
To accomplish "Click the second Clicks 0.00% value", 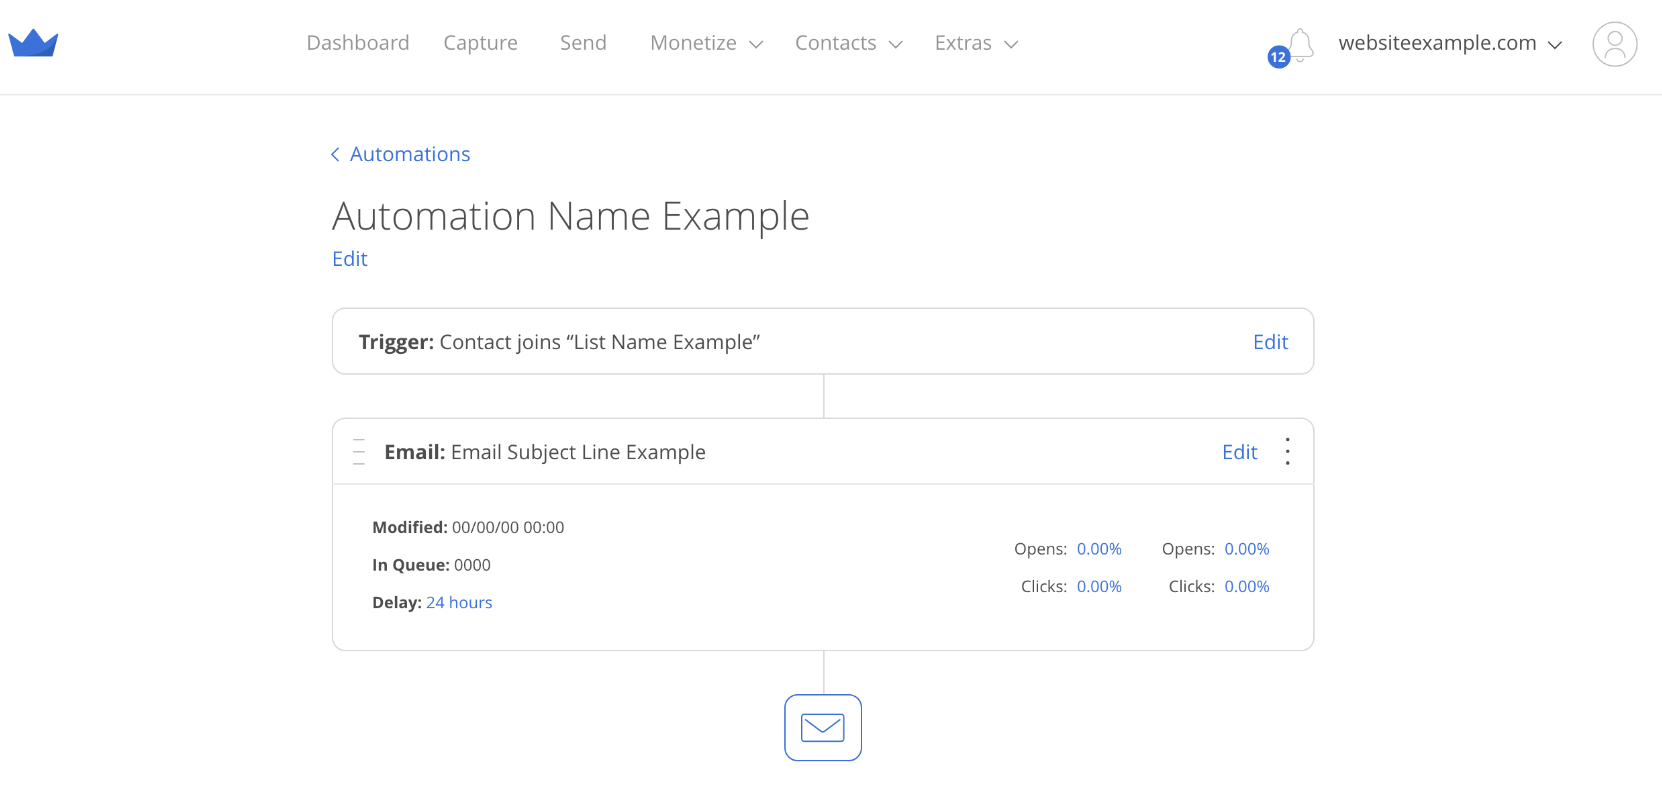I will tap(1247, 587).
